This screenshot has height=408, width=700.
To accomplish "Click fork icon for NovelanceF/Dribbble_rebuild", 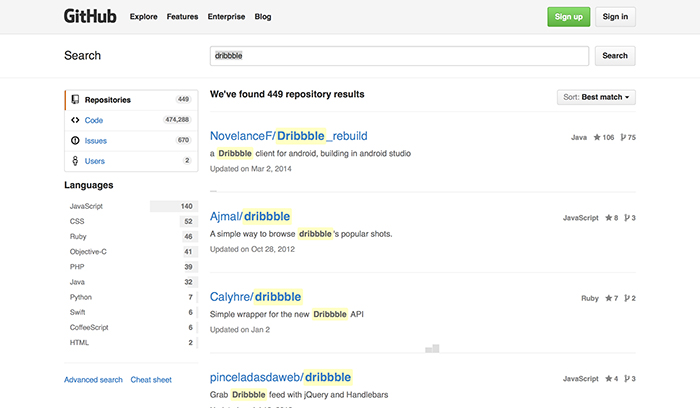I will pyautogui.click(x=623, y=137).
